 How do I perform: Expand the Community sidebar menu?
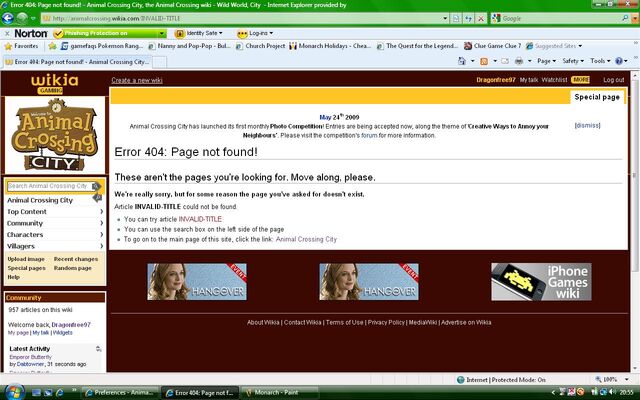tap(55, 223)
